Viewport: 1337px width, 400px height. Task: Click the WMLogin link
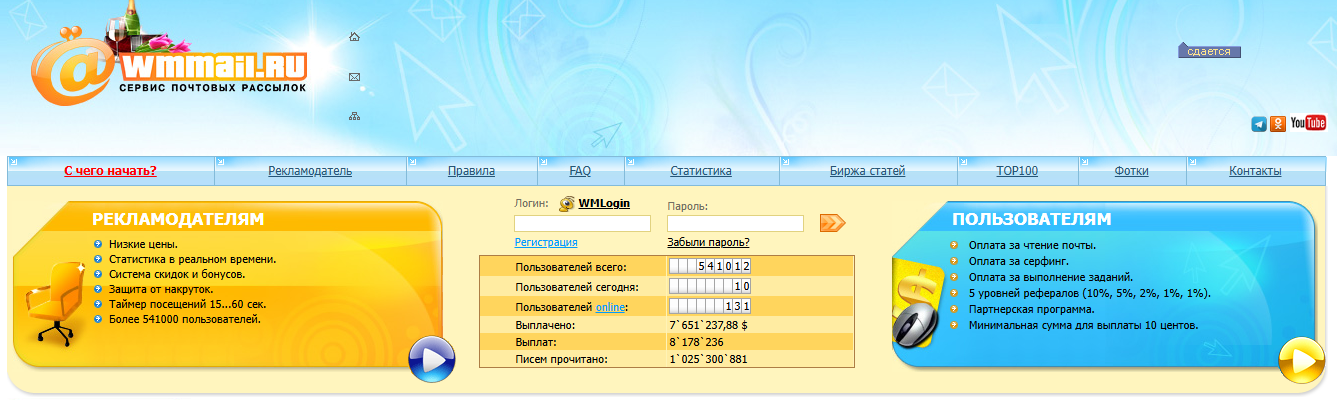coord(604,203)
